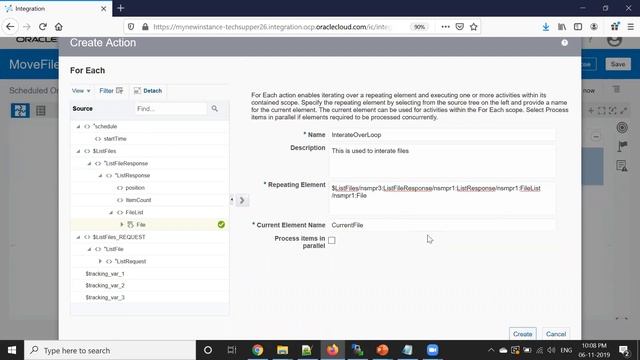
Task: Click the browser back arrow
Action: (10, 27)
